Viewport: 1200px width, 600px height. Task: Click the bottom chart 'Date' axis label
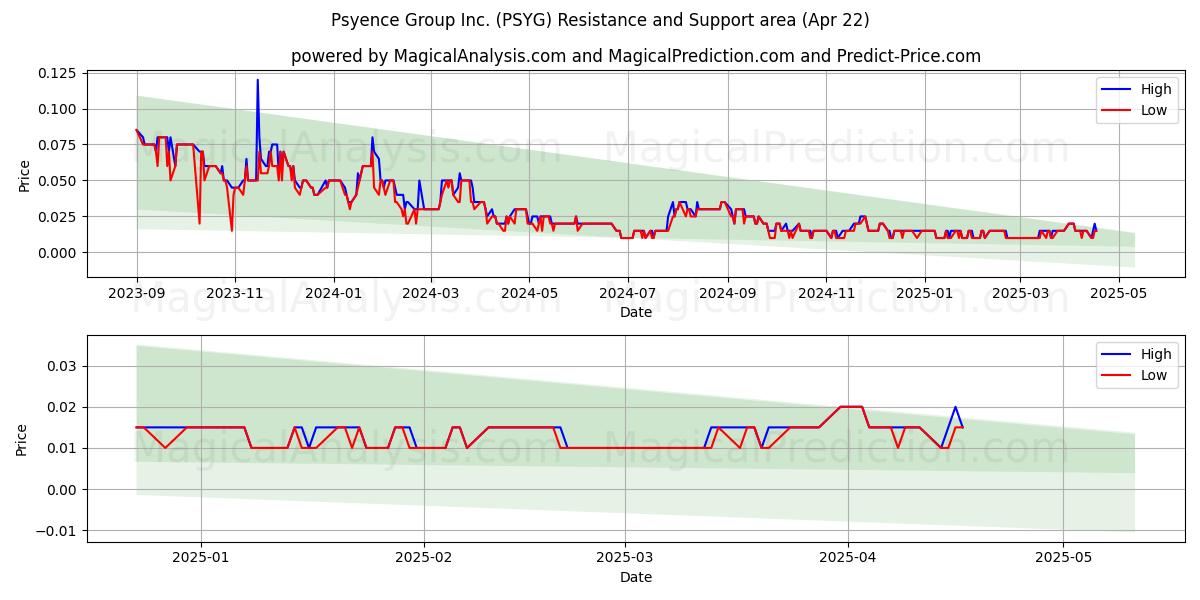point(636,577)
